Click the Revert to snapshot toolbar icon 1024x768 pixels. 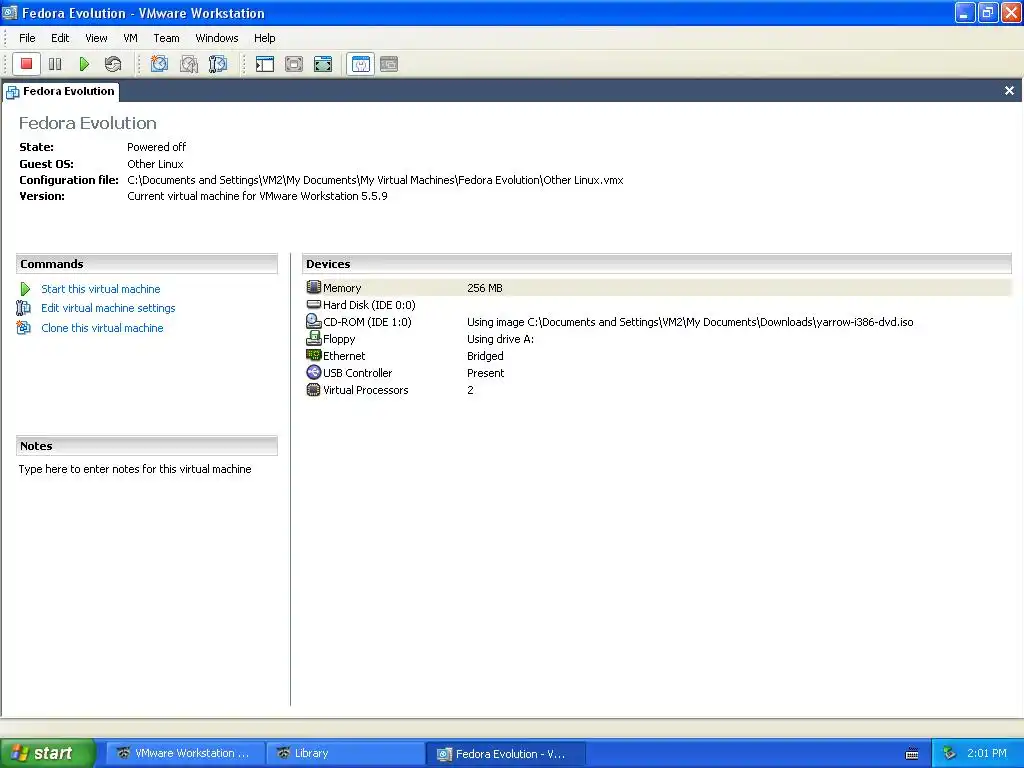(189, 64)
